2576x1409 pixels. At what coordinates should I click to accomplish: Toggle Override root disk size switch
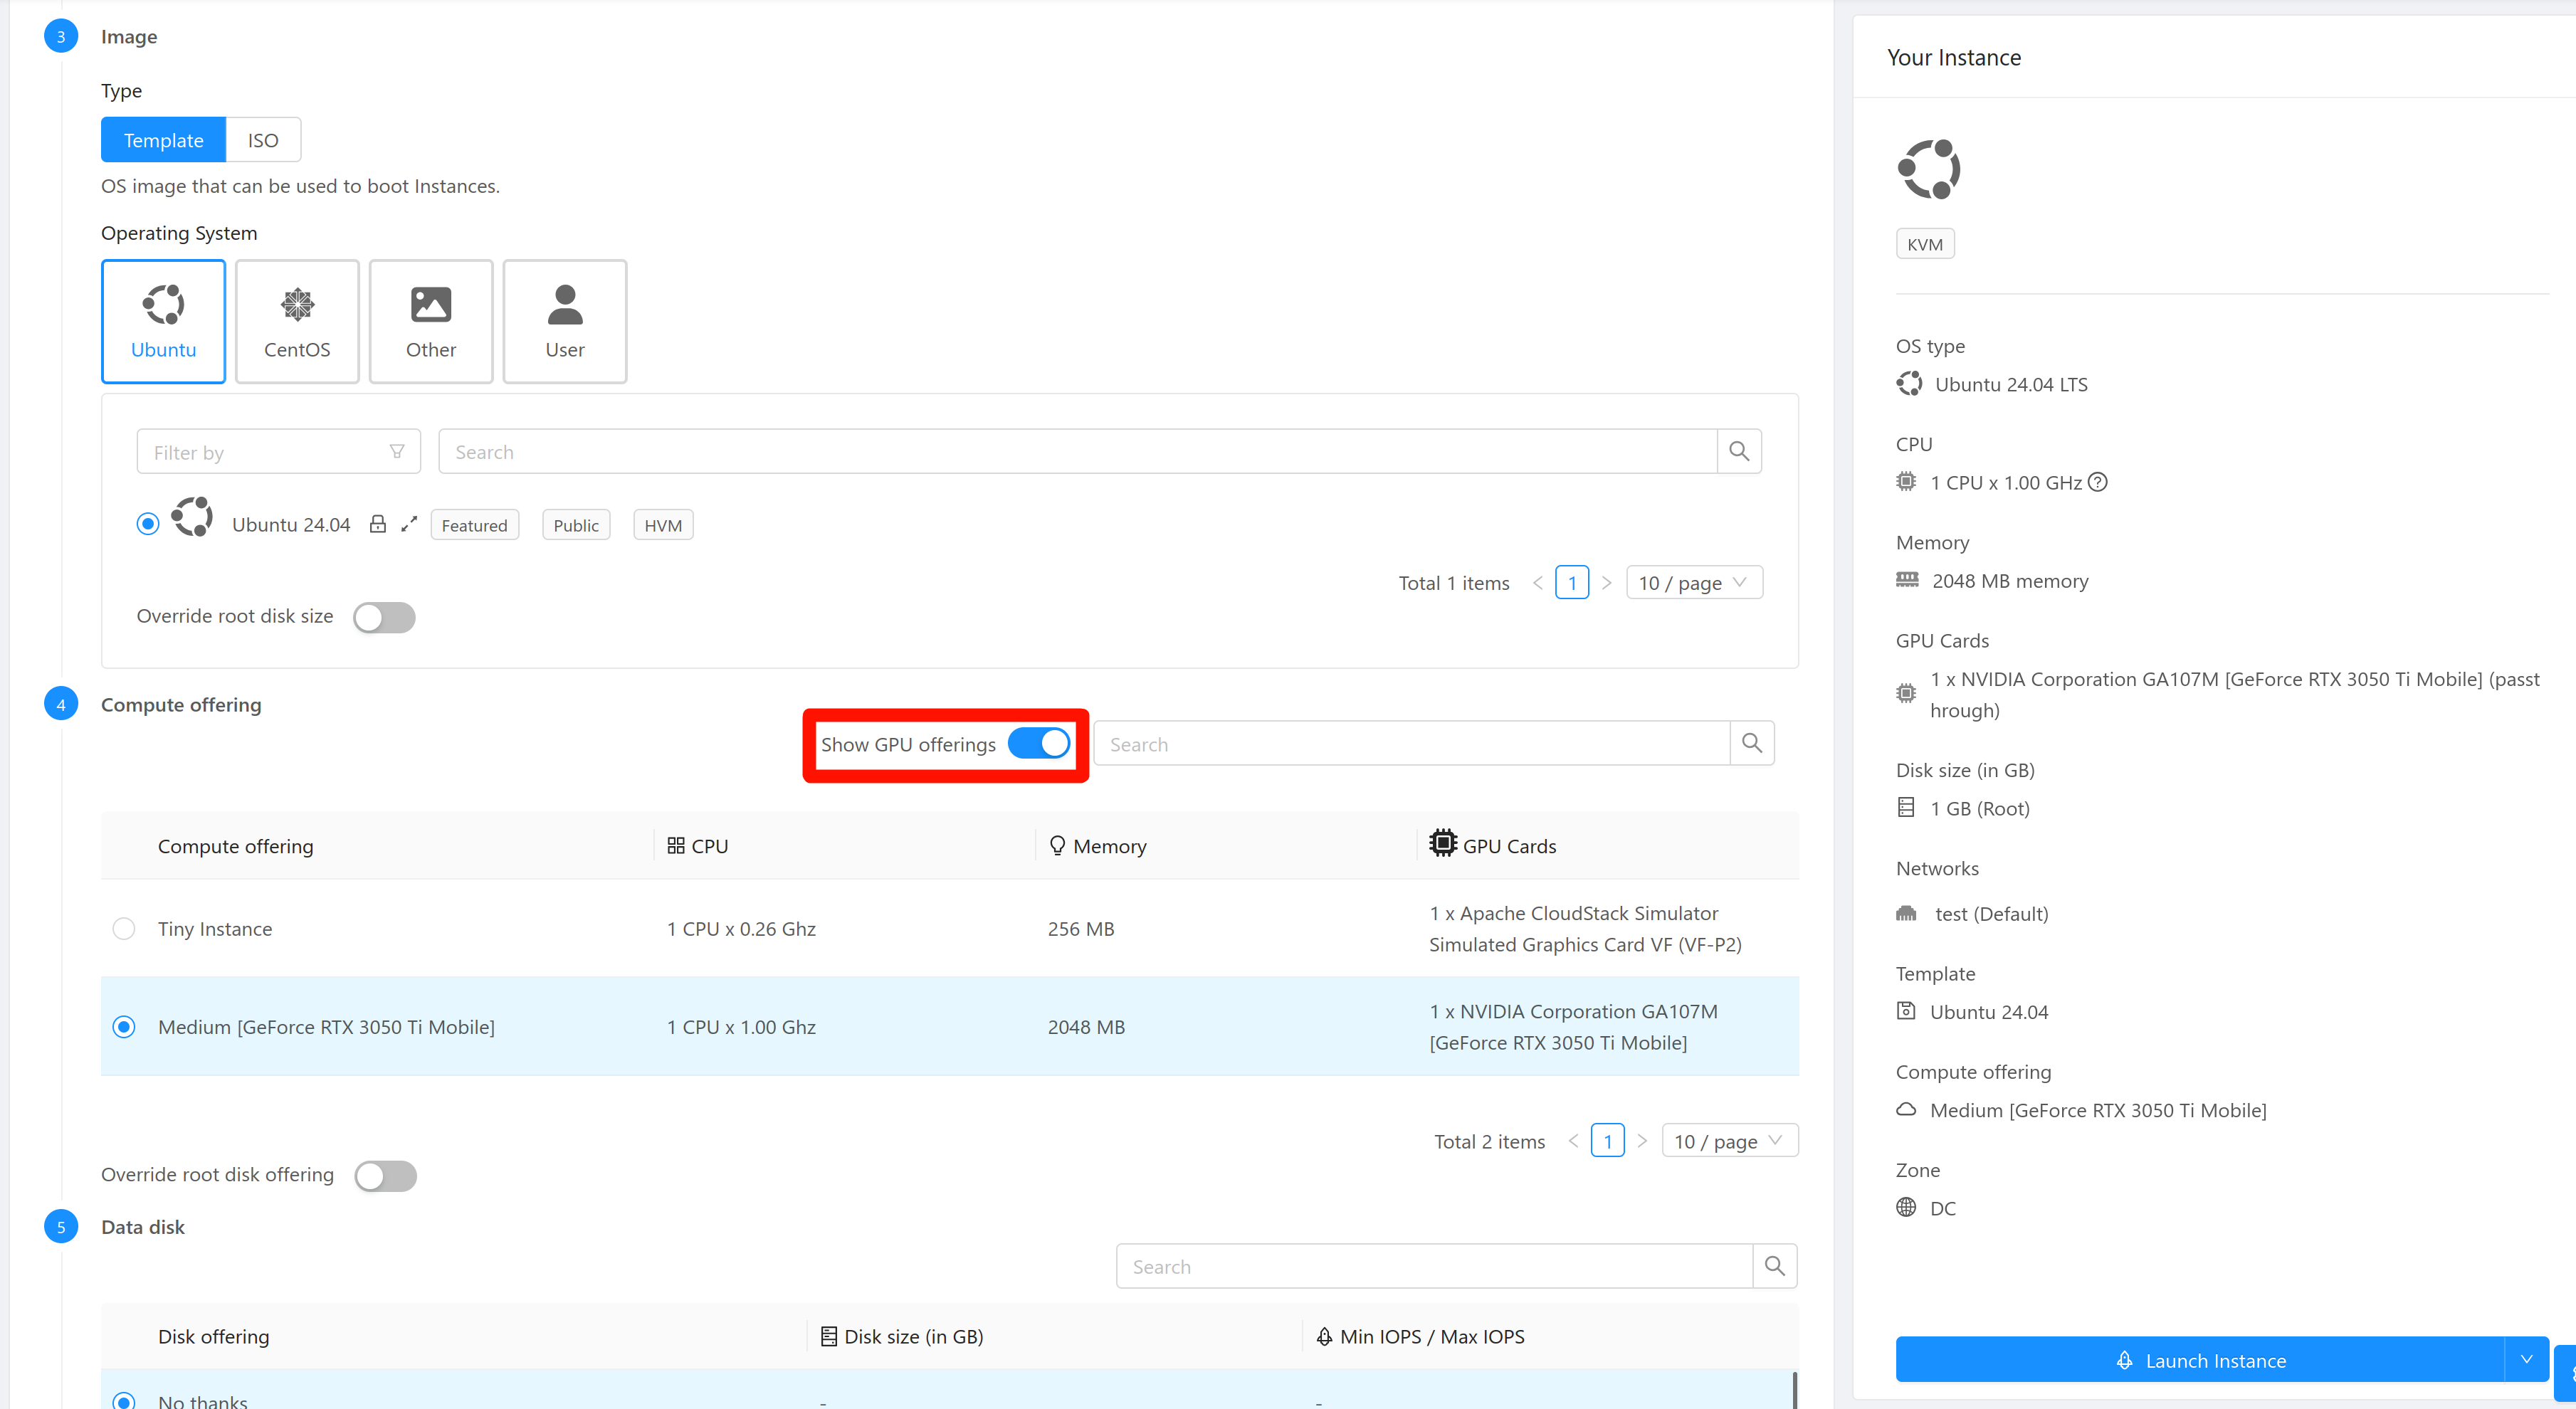[384, 617]
